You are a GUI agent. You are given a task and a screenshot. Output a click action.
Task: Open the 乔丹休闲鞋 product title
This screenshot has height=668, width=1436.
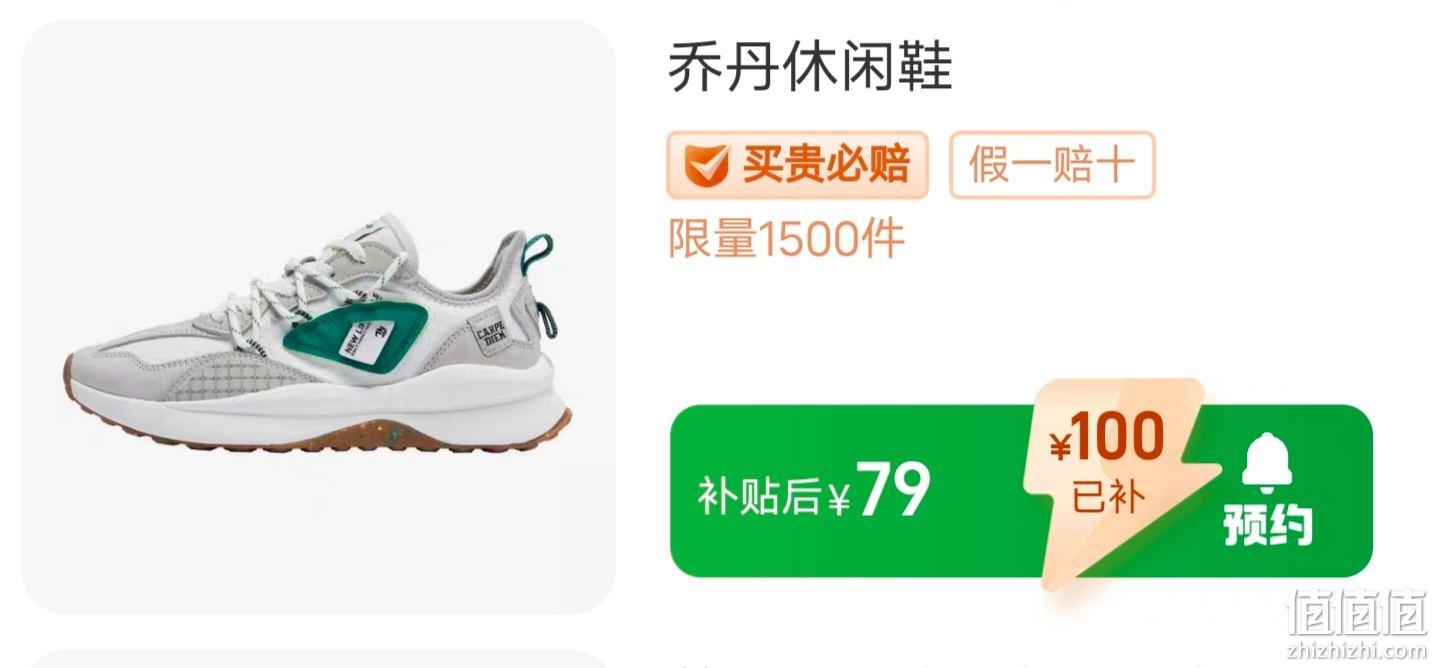tap(810, 68)
